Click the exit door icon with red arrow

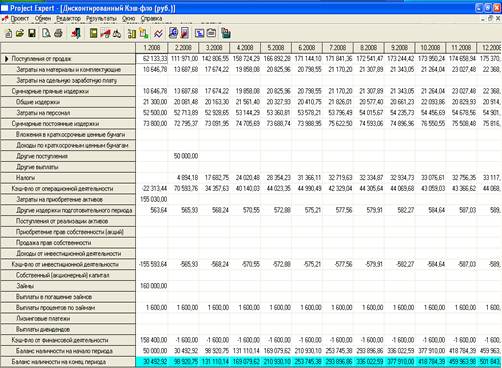[76, 33]
